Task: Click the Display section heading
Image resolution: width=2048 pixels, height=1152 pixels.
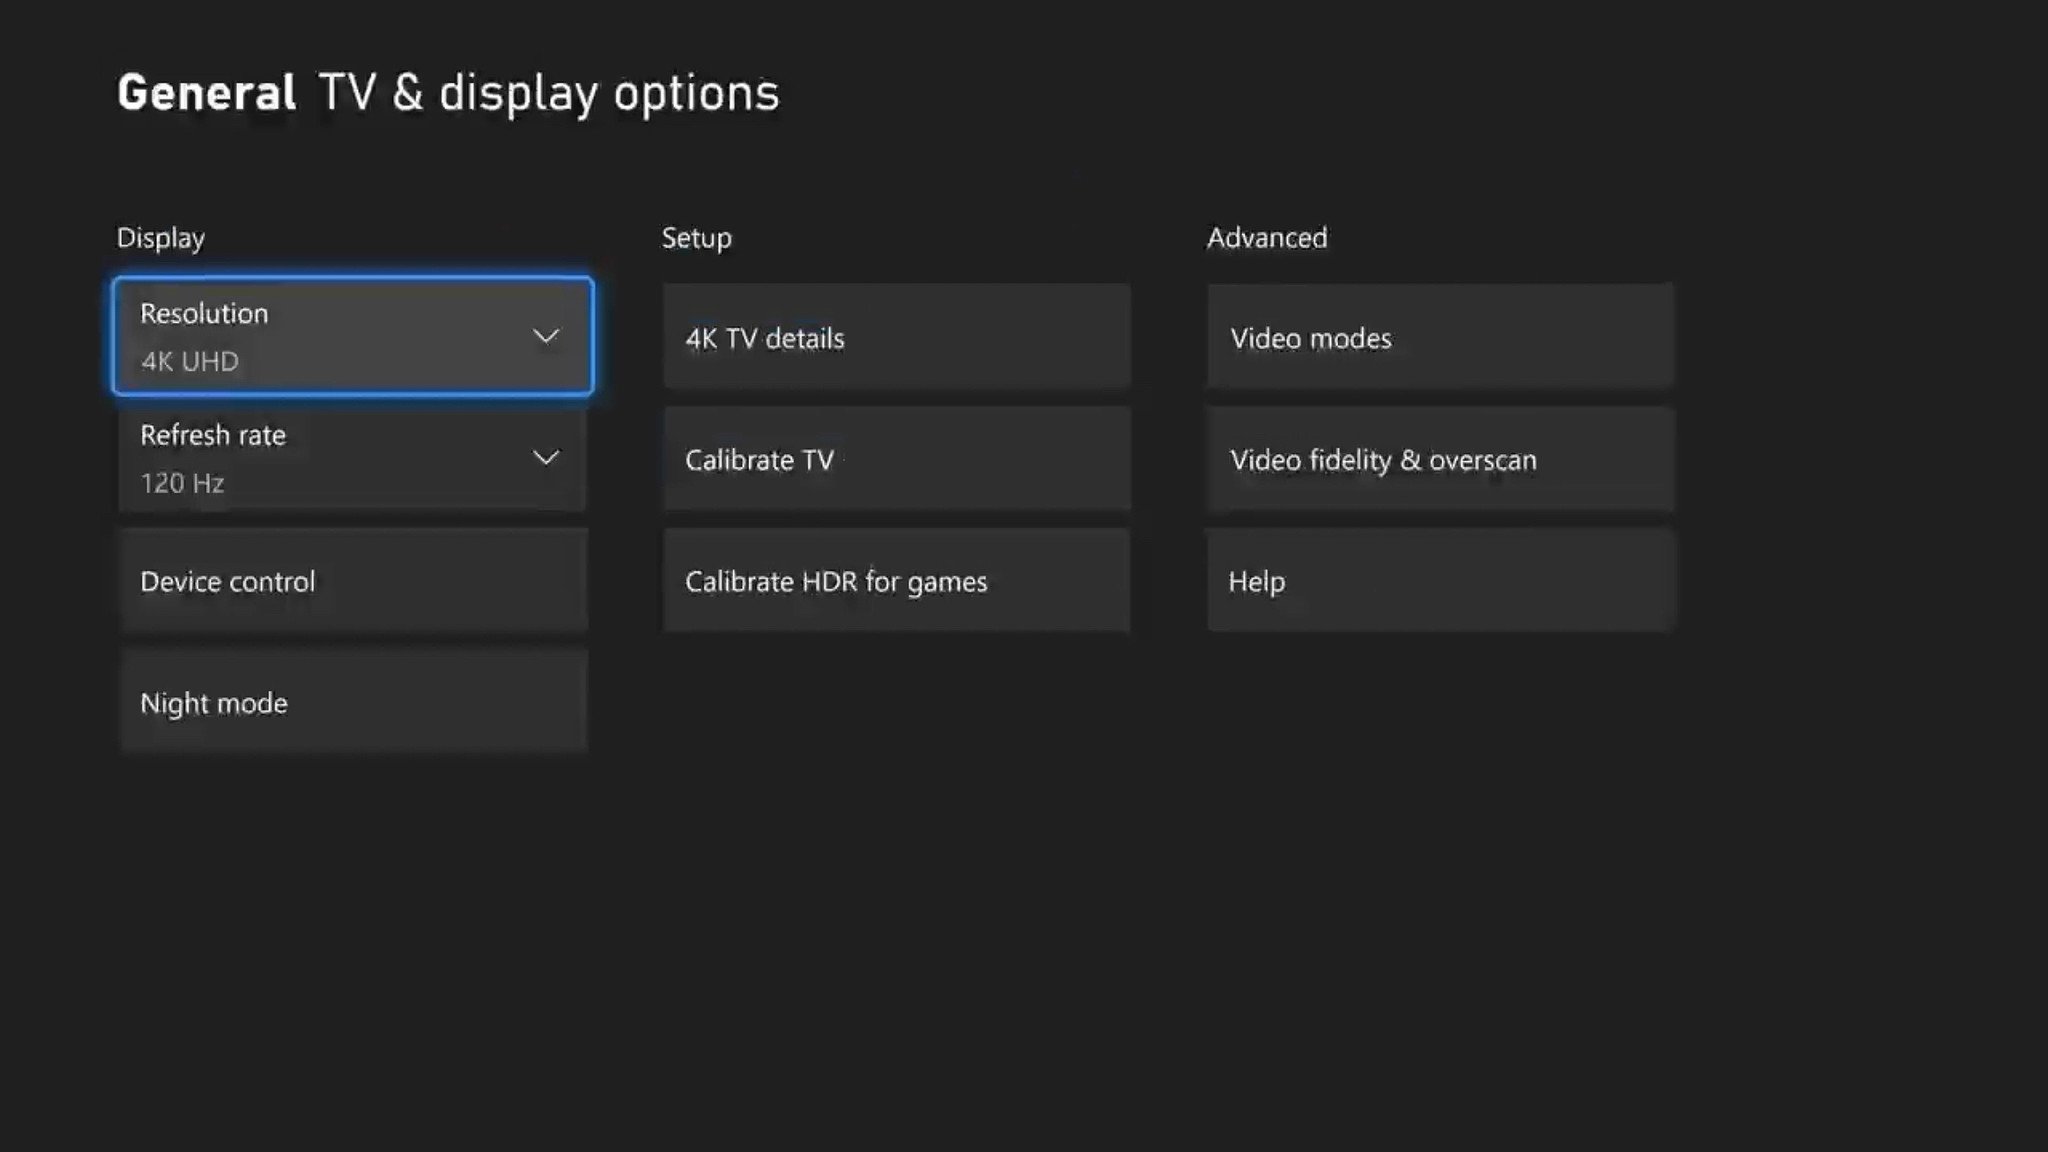Action: tap(160, 238)
